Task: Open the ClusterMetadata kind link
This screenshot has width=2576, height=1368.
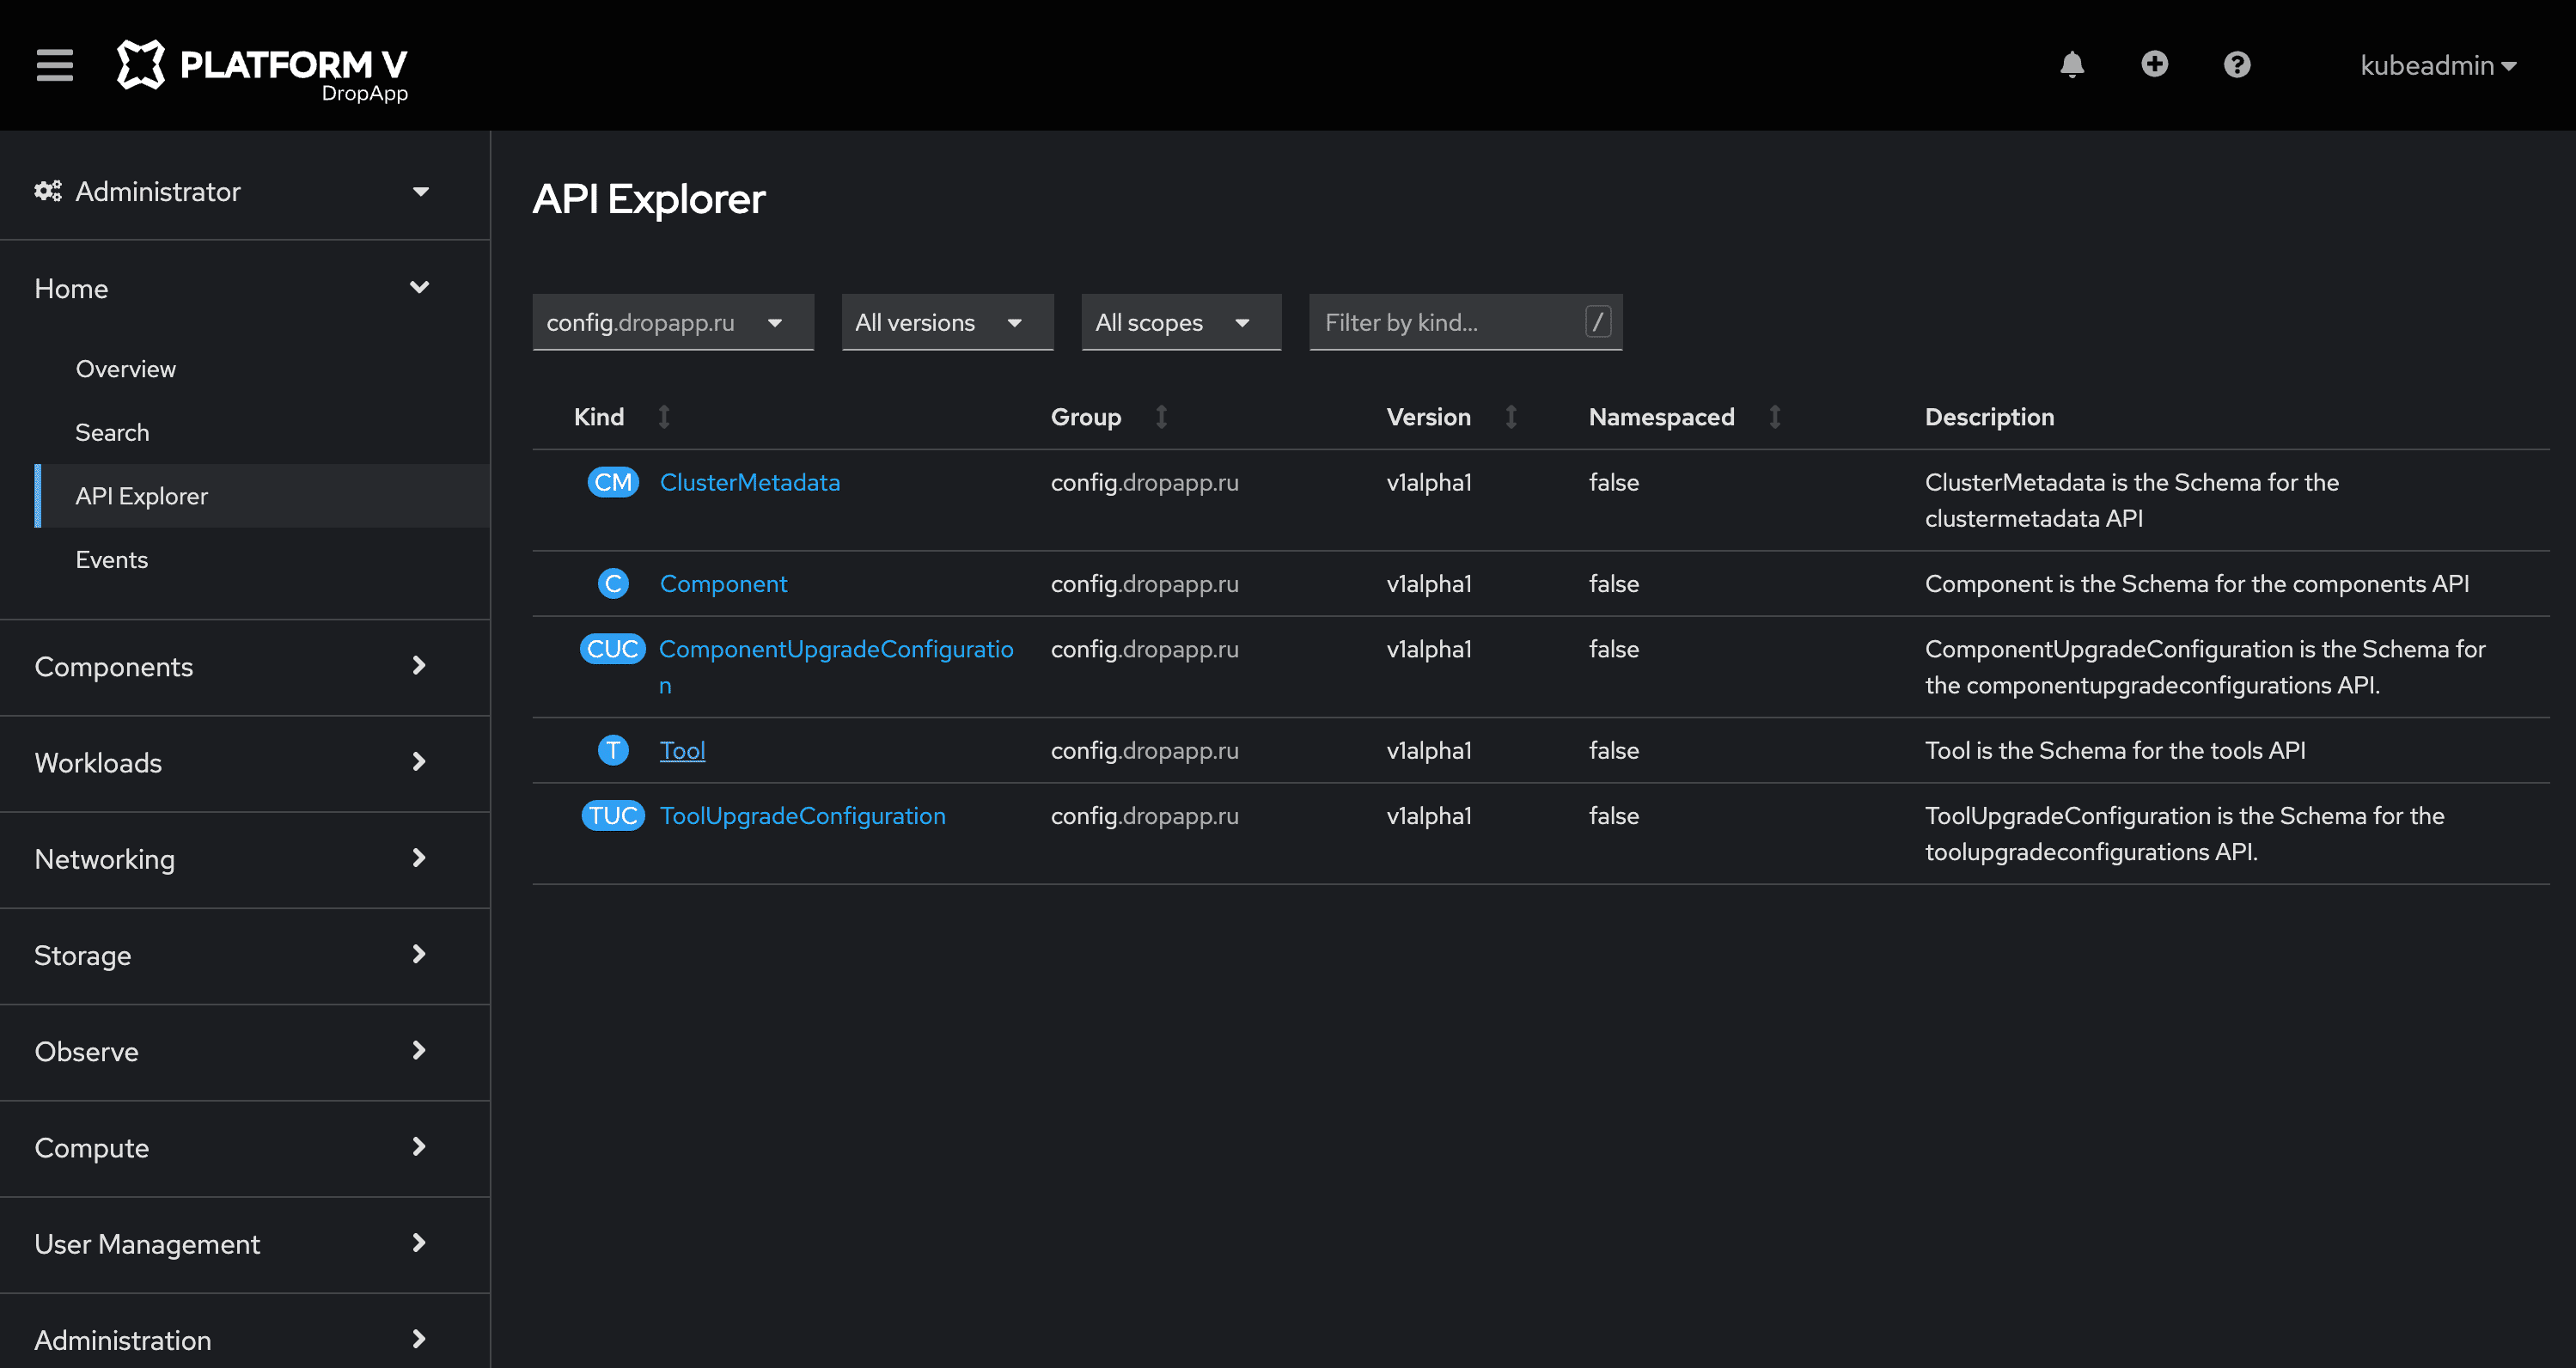Action: [750, 482]
